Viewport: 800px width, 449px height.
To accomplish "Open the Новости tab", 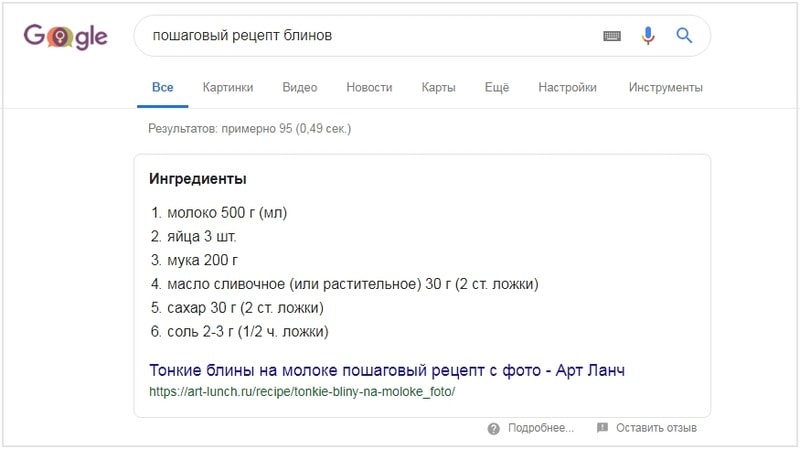I will click(x=369, y=87).
